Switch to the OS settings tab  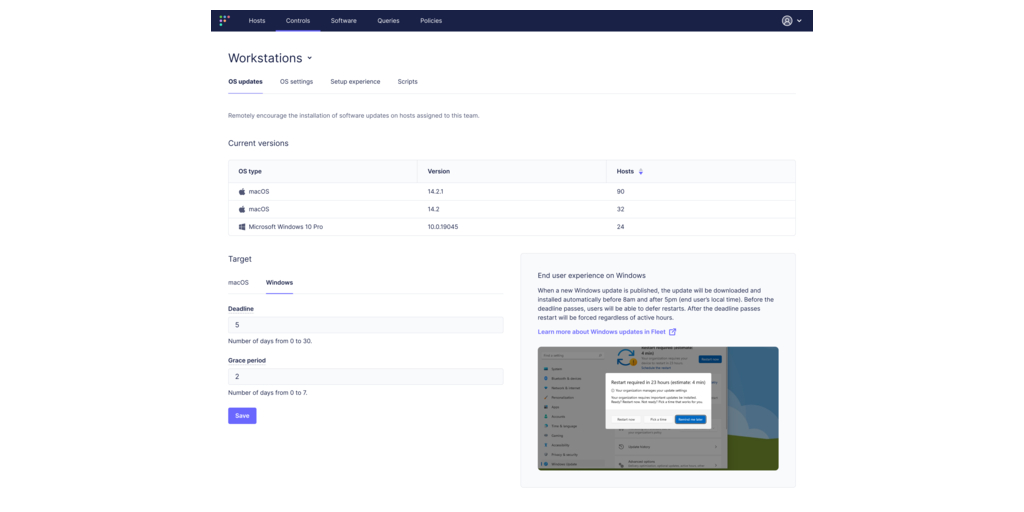coord(296,81)
